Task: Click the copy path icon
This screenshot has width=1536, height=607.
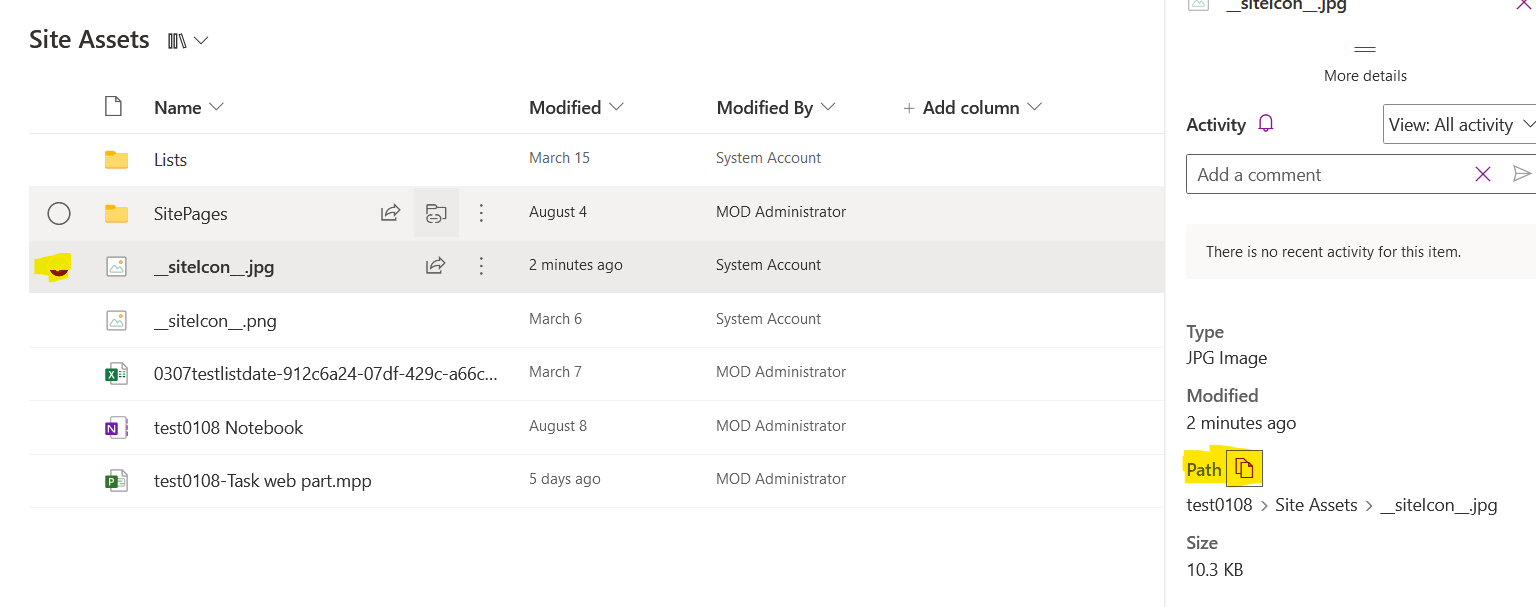Action: (1244, 468)
